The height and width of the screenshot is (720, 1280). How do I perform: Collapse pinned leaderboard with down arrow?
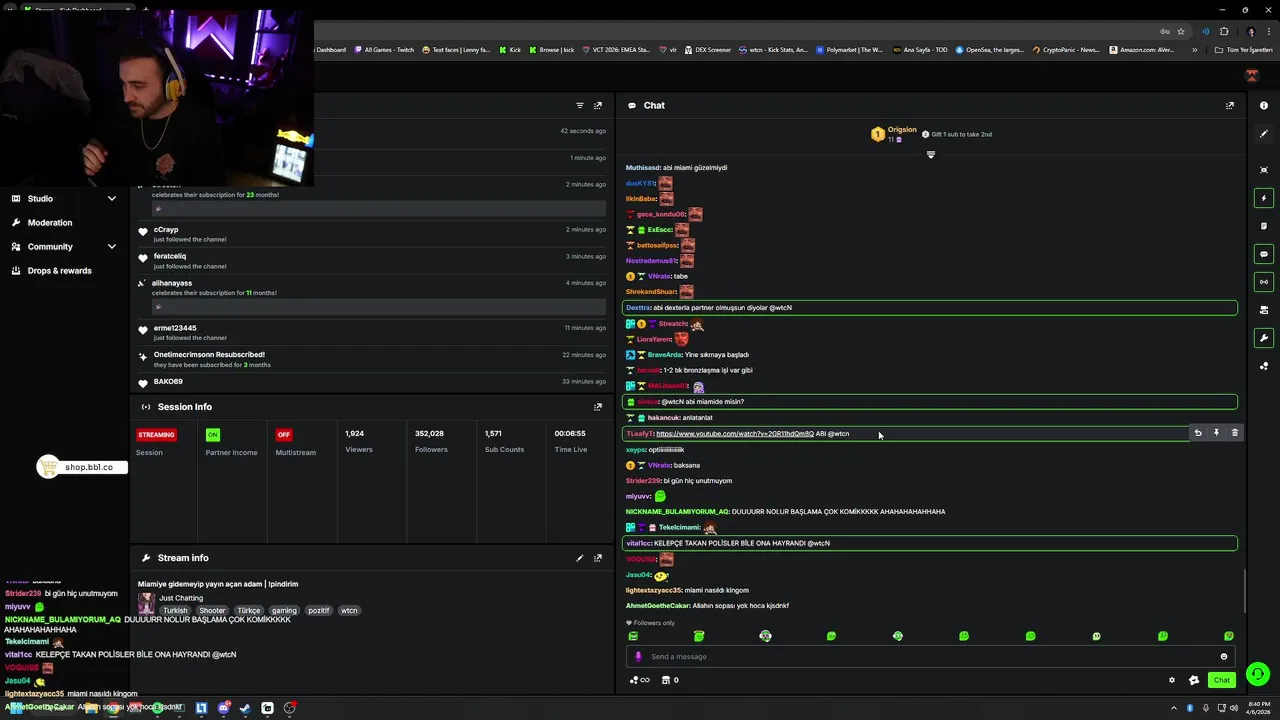coord(931,155)
